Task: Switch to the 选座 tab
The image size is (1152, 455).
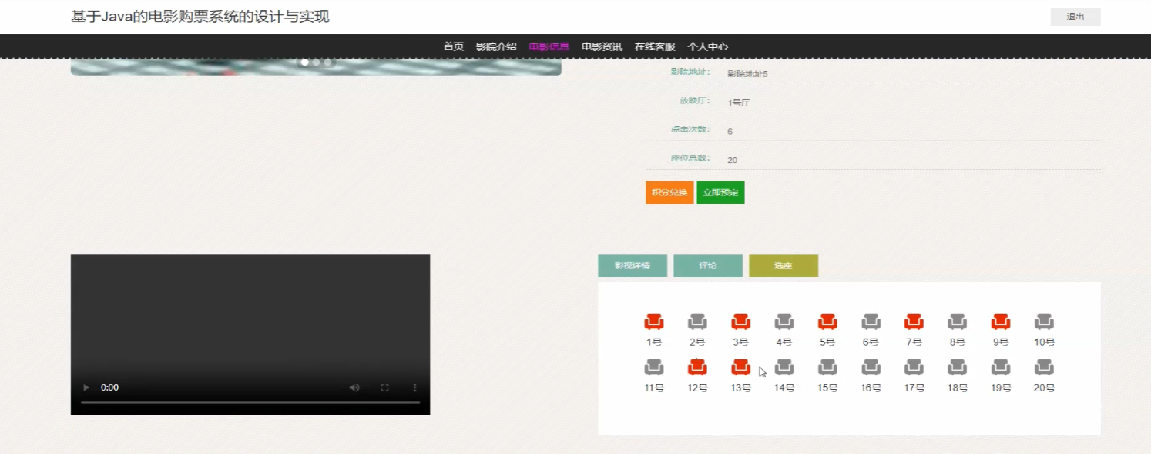Action: click(x=783, y=265)
